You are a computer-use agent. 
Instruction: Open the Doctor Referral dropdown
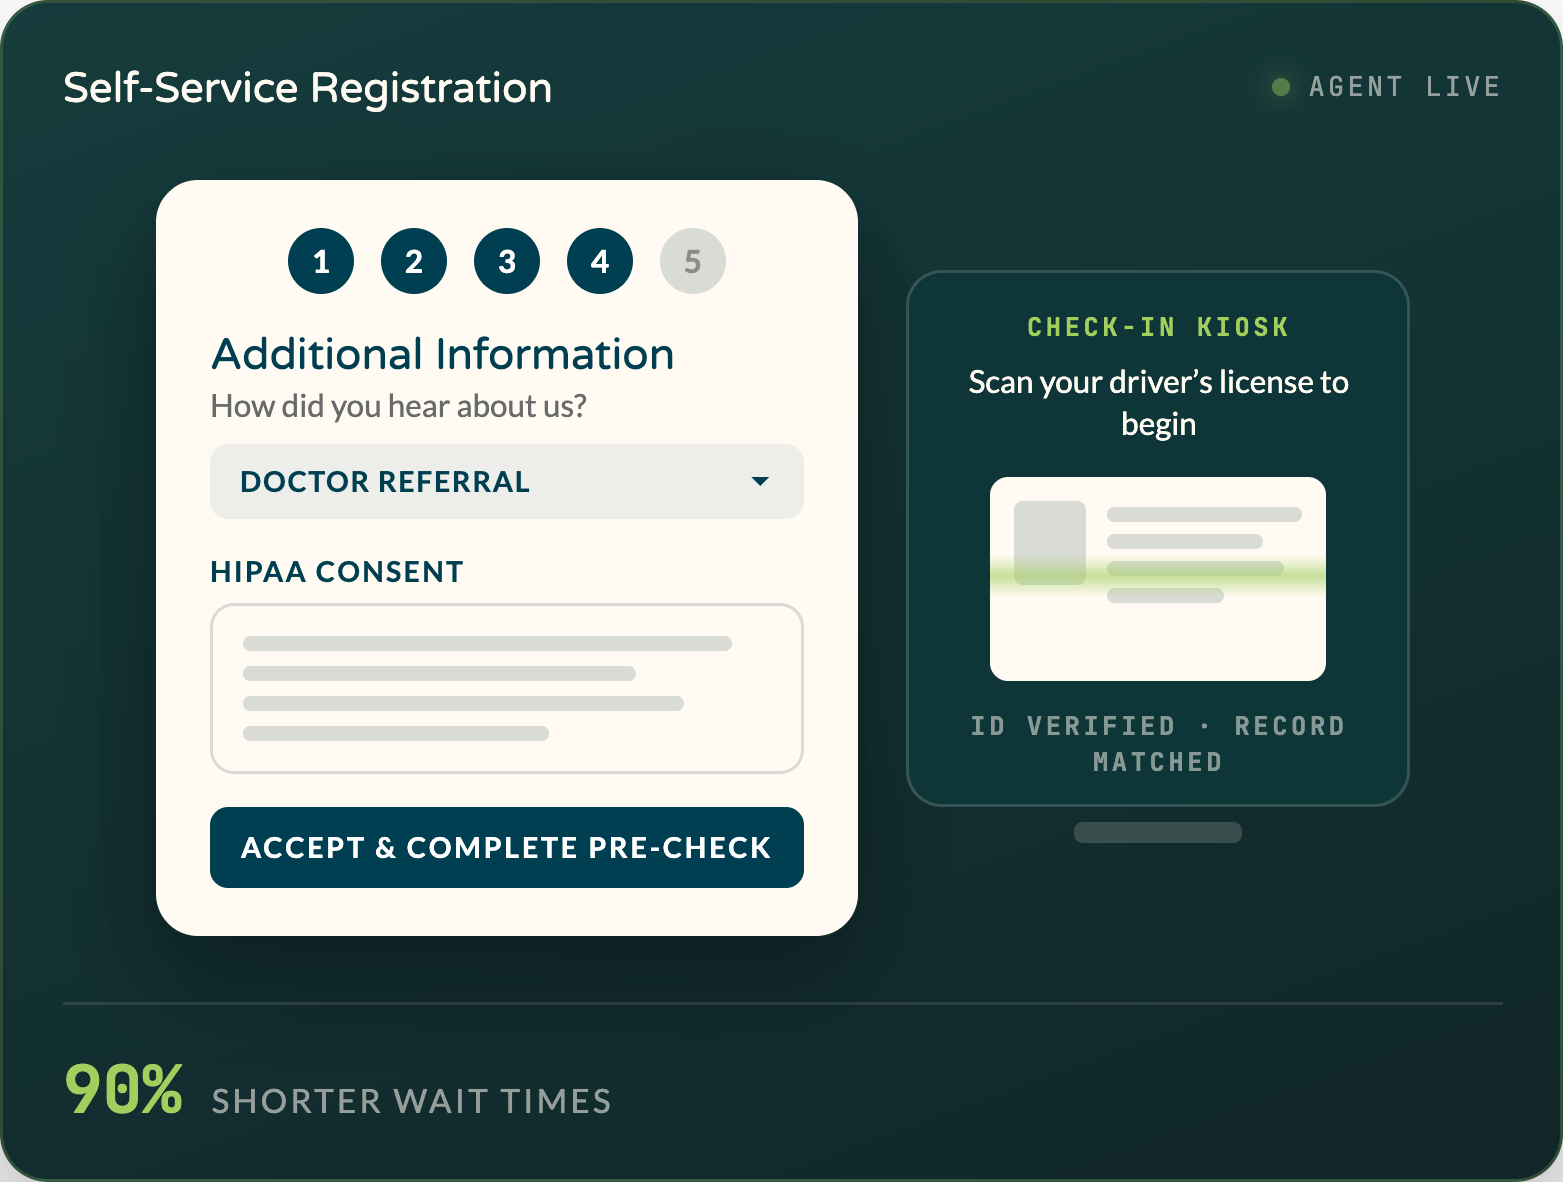(x=507, y=481)
